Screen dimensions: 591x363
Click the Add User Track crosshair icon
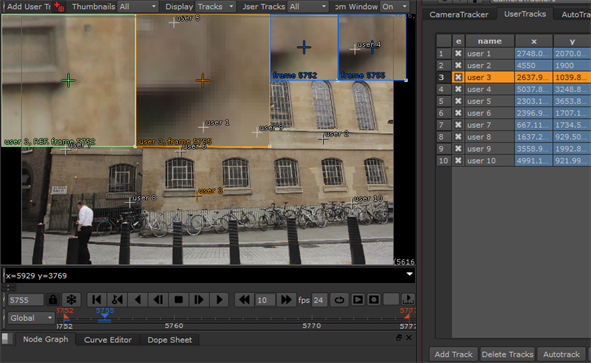(x=58, y=6)
